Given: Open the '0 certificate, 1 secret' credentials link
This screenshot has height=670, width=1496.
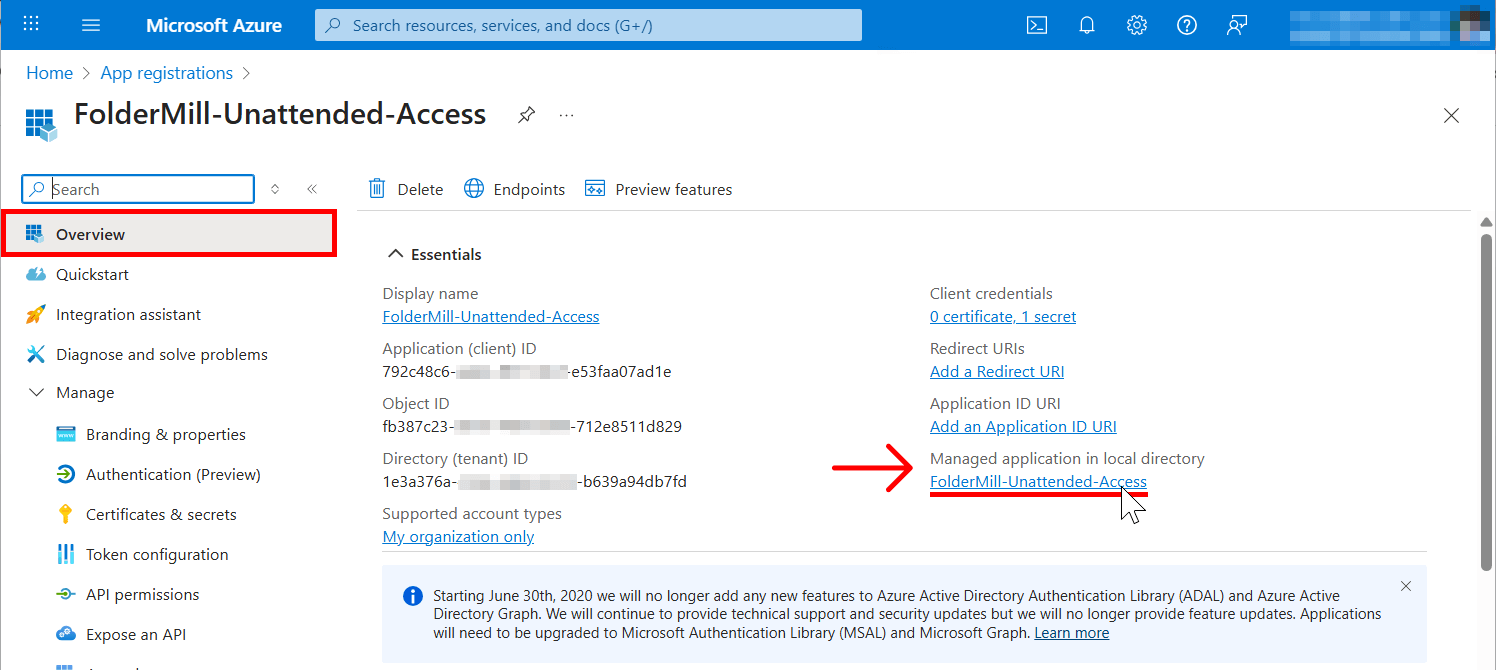Looking at the screenshot, I should click(x=1002, y=316).
